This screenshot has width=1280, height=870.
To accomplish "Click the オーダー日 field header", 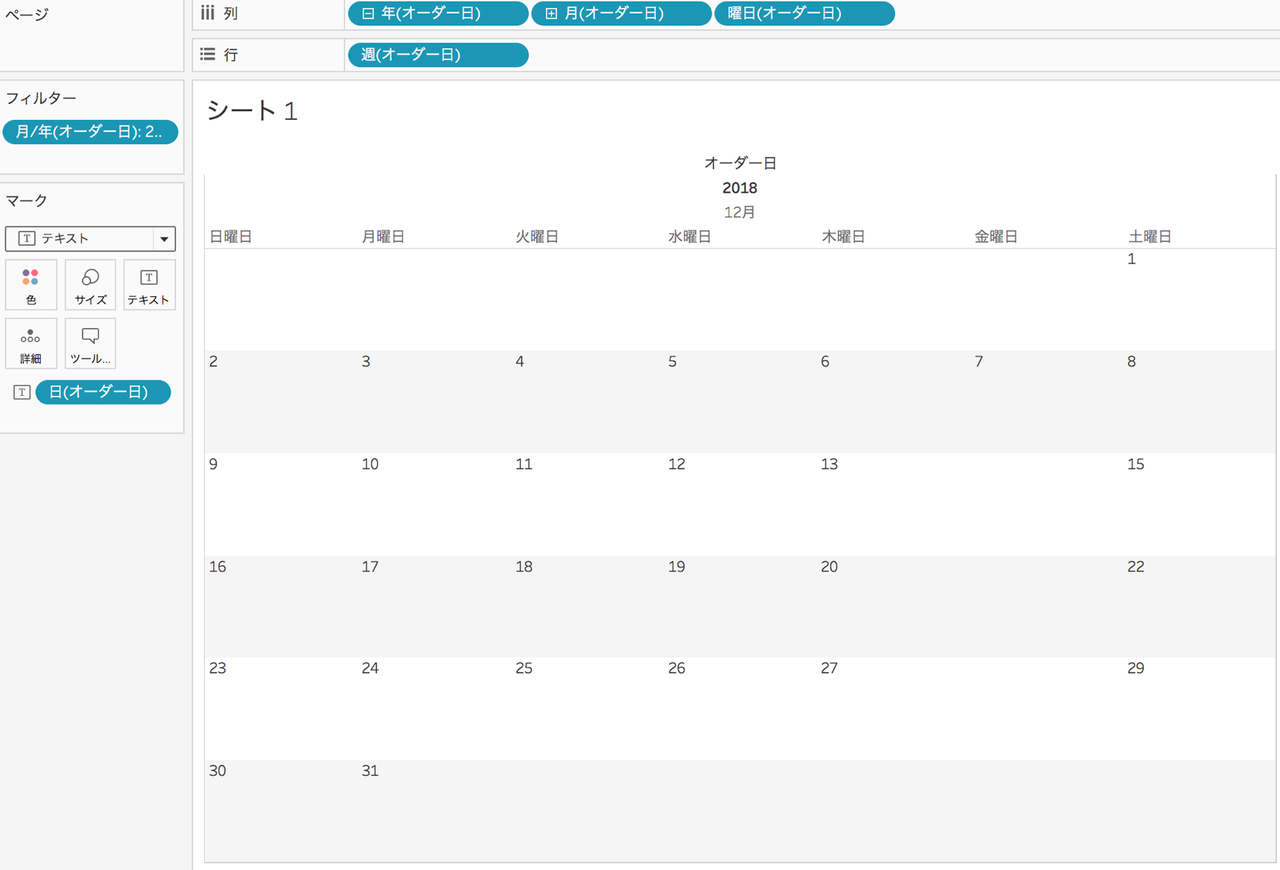I will click(740, 162).
